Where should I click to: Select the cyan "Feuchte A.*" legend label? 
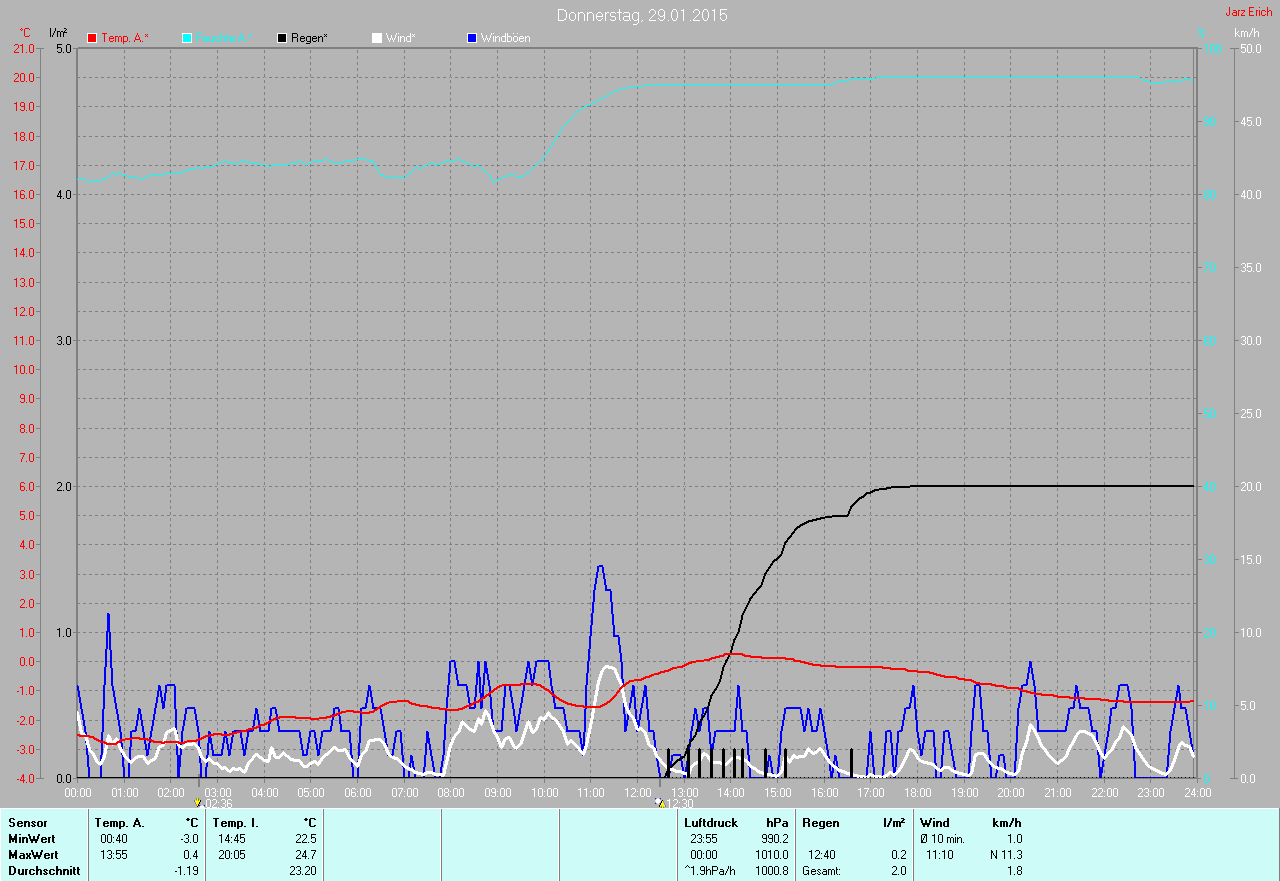point(222,38)
